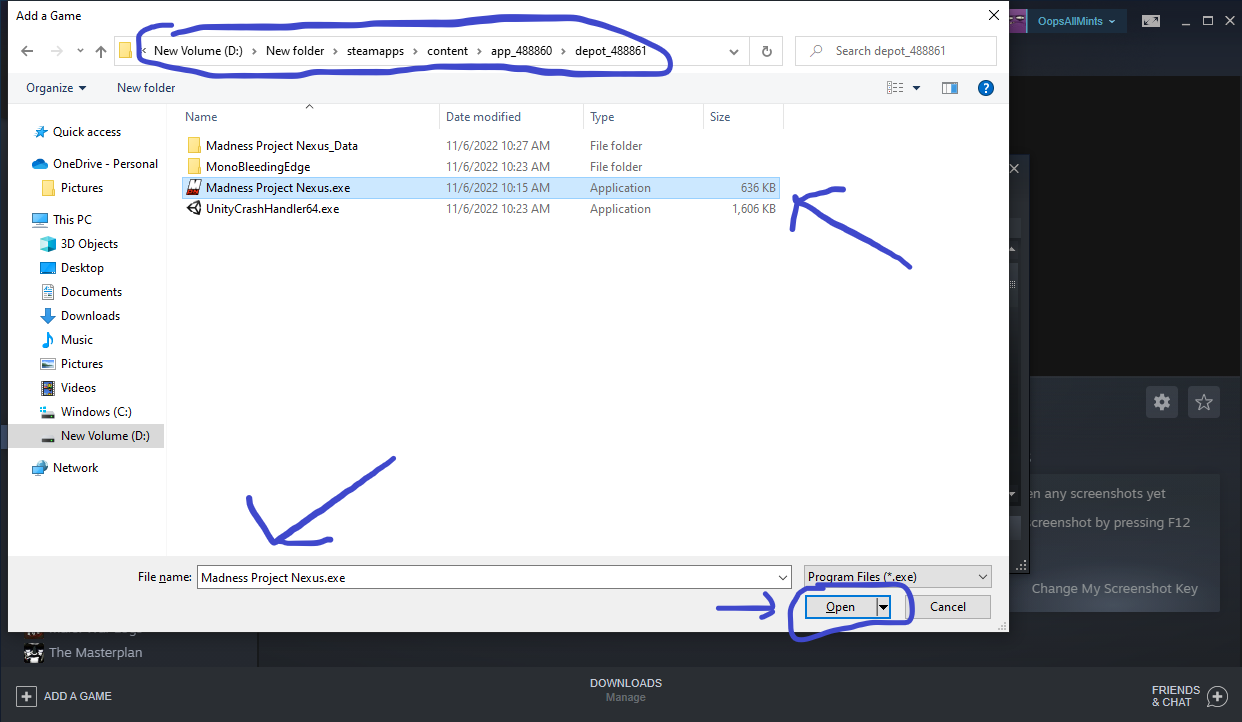Image resolution: width=1242 pixels, height=722 pixels.
Task: Go back to the previous folder
Action: [27, 51]
